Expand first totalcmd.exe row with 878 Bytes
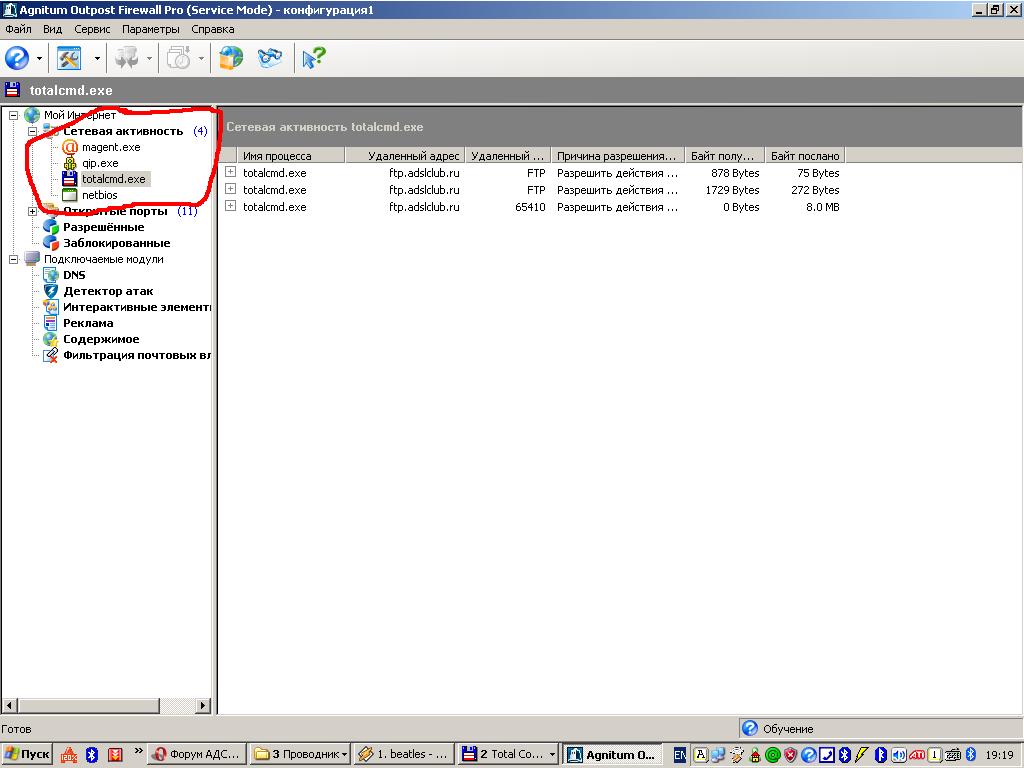This screenshot has height=768, width=1024. tap(231, 172)
